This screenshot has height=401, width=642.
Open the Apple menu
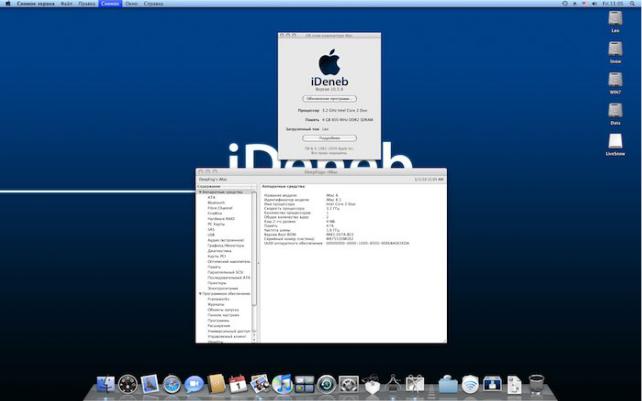[7, 3]
